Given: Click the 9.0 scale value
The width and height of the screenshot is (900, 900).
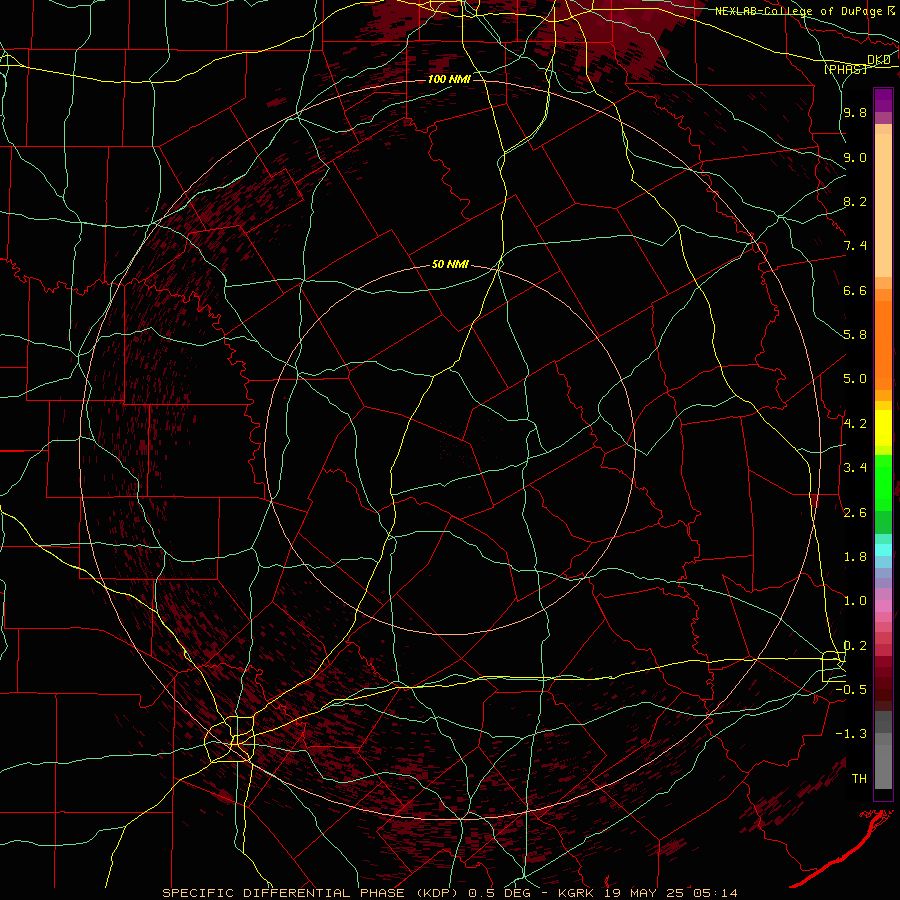Looking at the screenshot, I should coord(855,157).
